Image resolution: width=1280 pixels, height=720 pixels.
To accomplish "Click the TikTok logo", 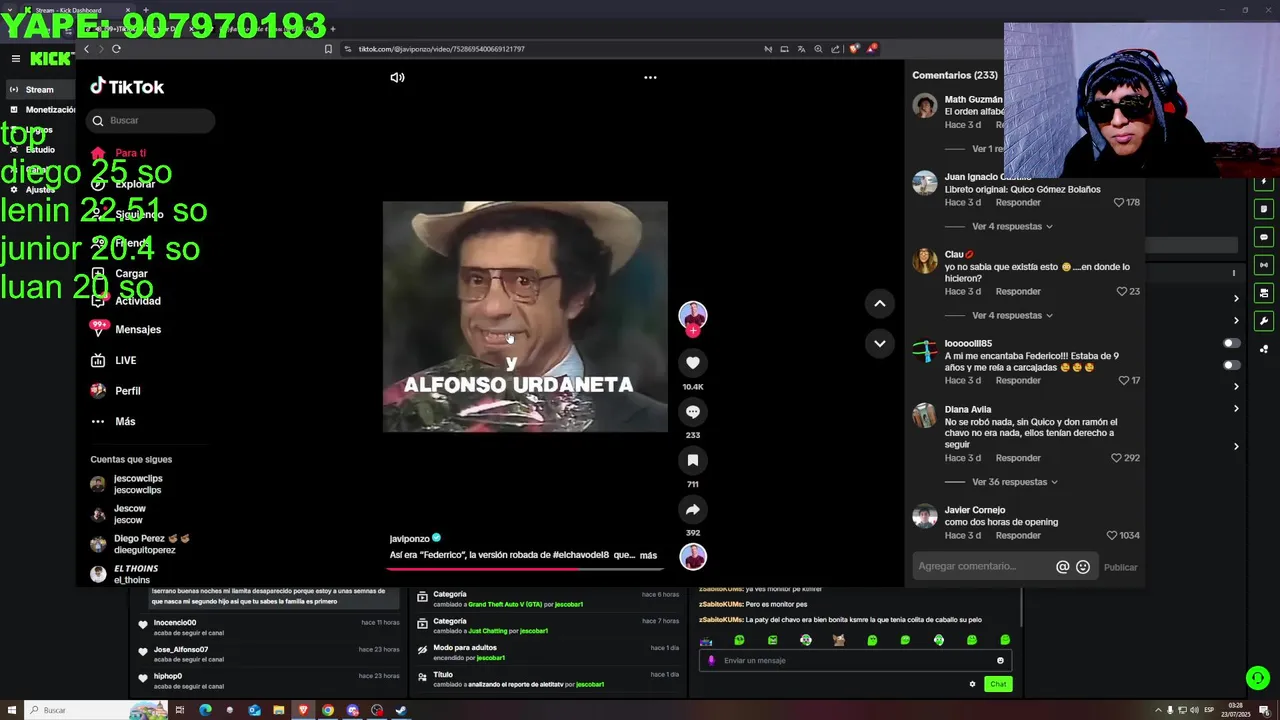I will click(x=127, y=87).
